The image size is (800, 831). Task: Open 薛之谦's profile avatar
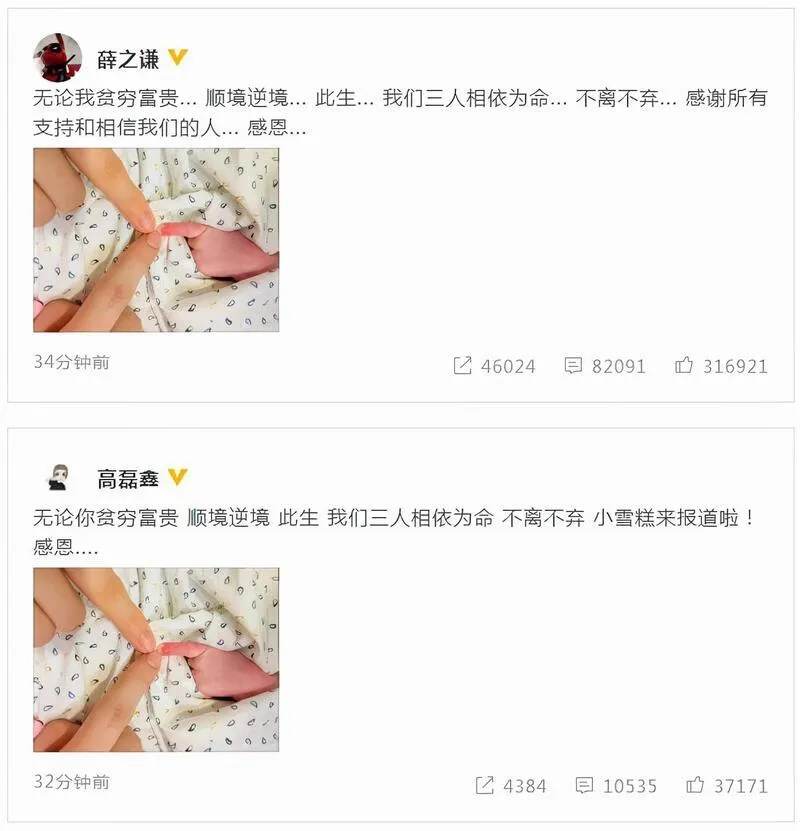[58, 58]
